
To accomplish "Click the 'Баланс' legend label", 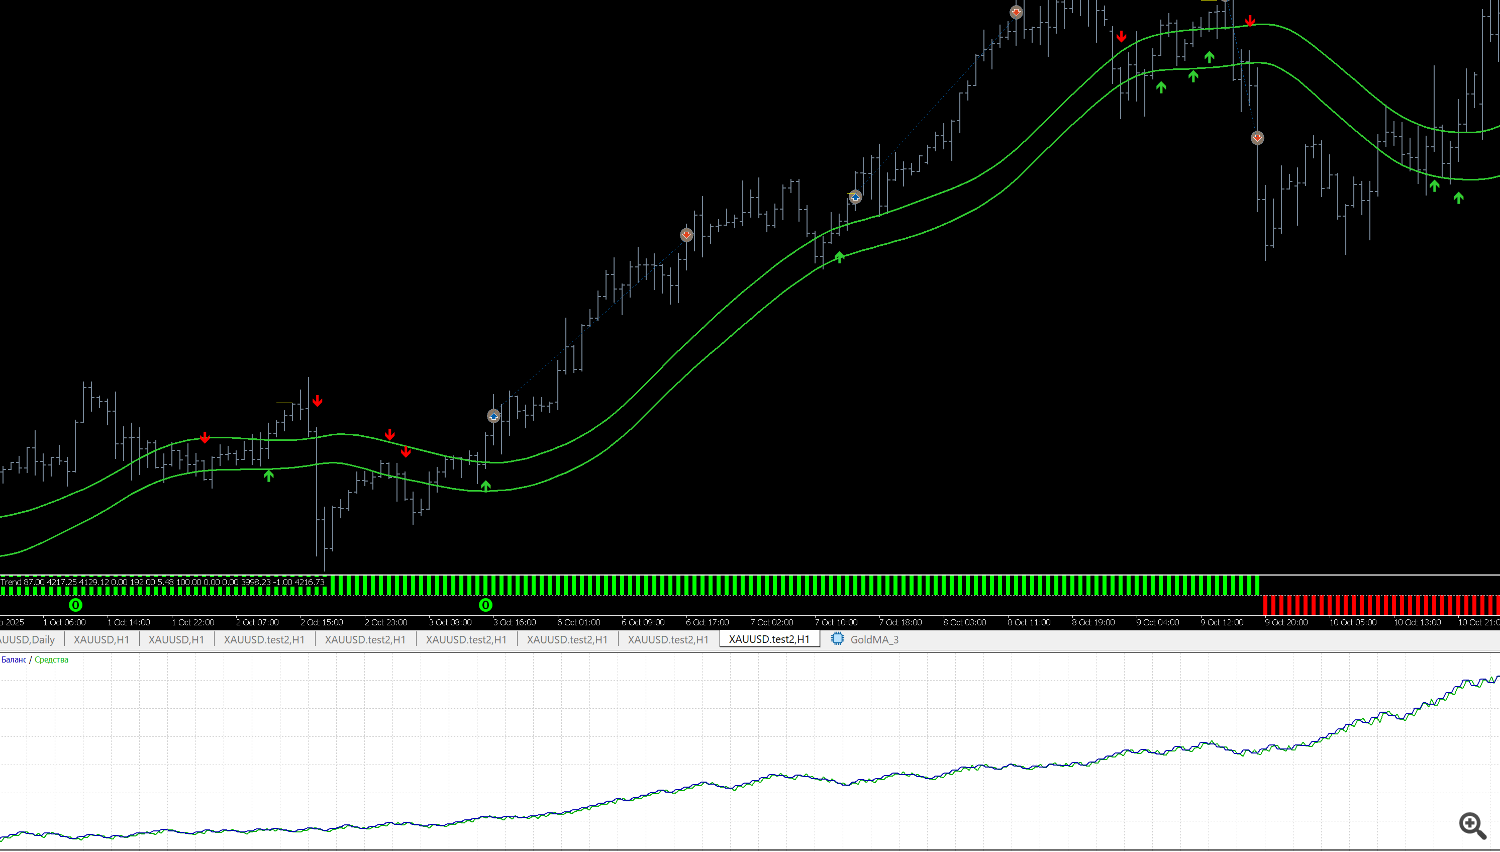I will click(14, 660).
